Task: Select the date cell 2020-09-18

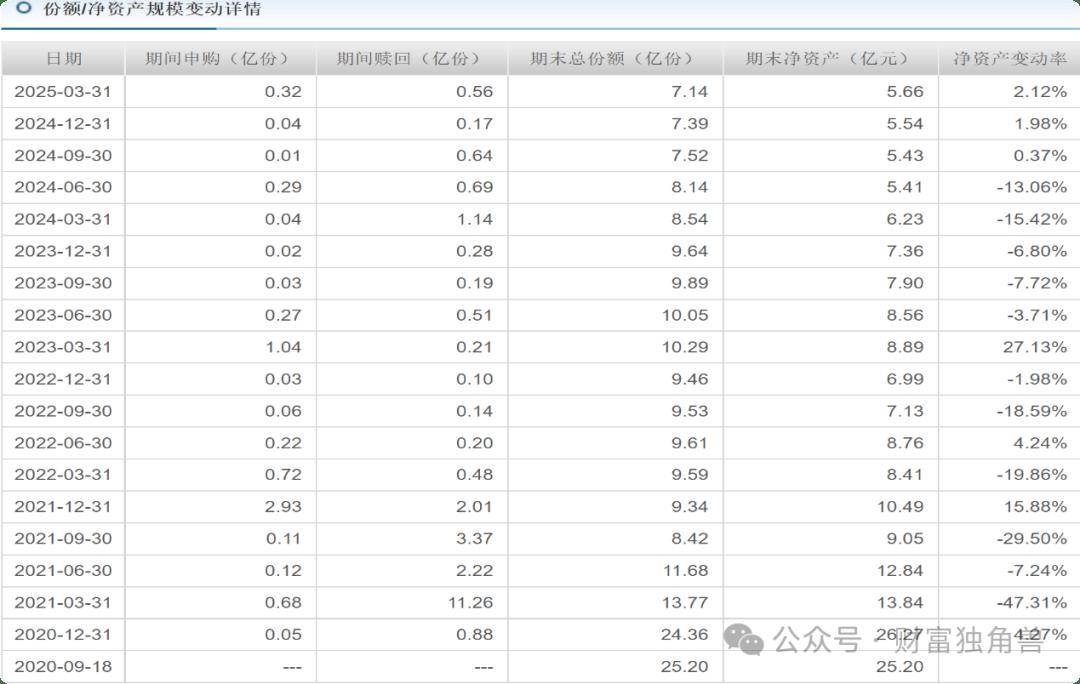Action: (63, 667)
